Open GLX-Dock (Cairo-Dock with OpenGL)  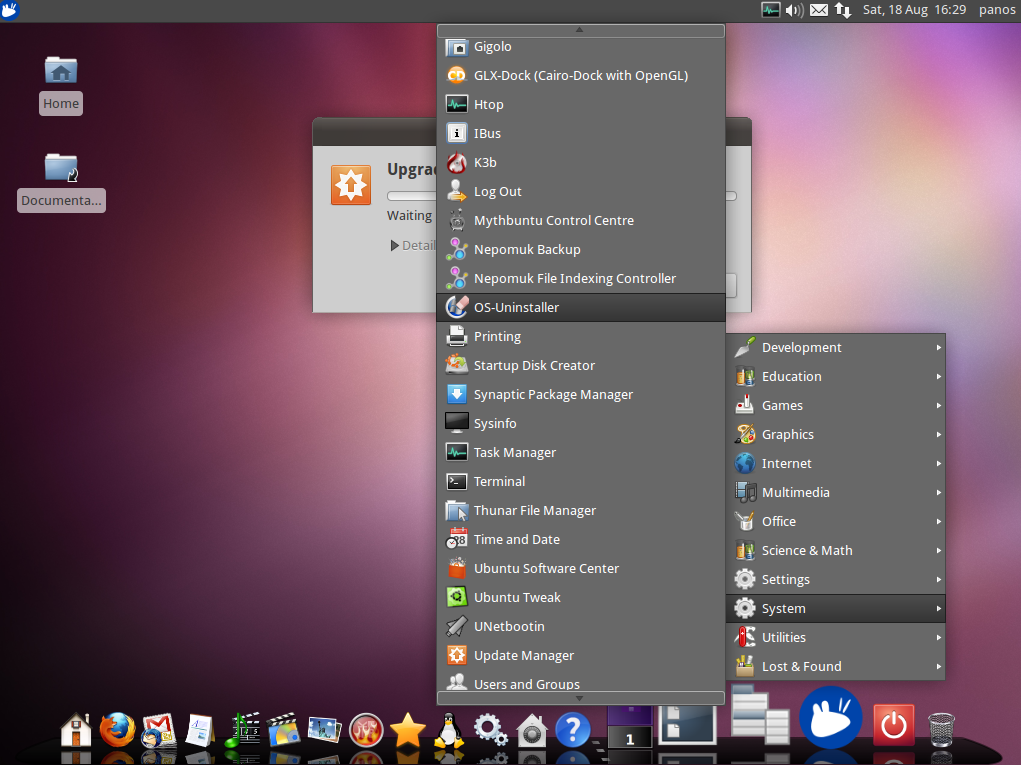[581, 76]
